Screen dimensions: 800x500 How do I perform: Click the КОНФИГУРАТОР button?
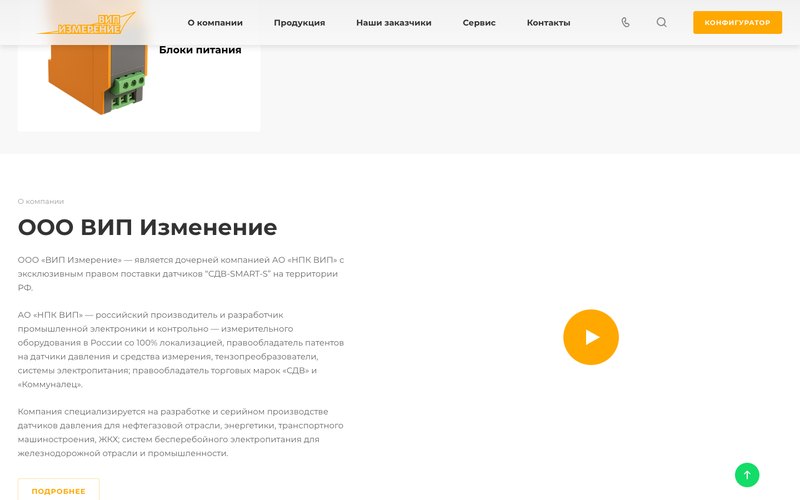click(737, 22)
